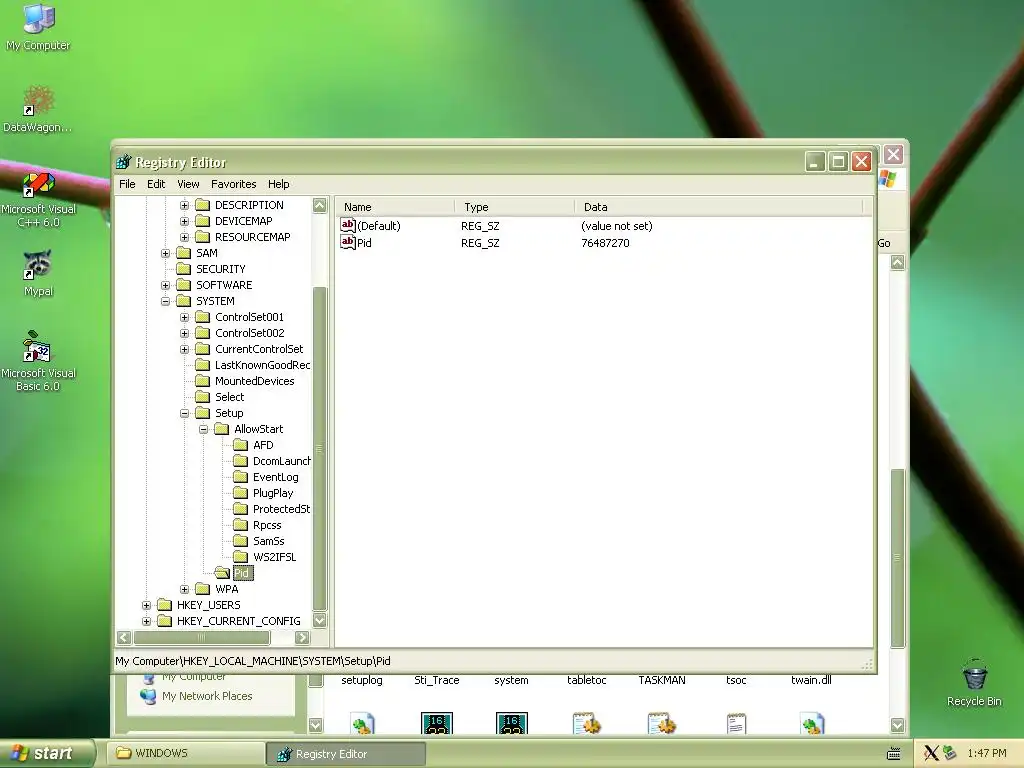Open the File menu

tap(127, 184)
